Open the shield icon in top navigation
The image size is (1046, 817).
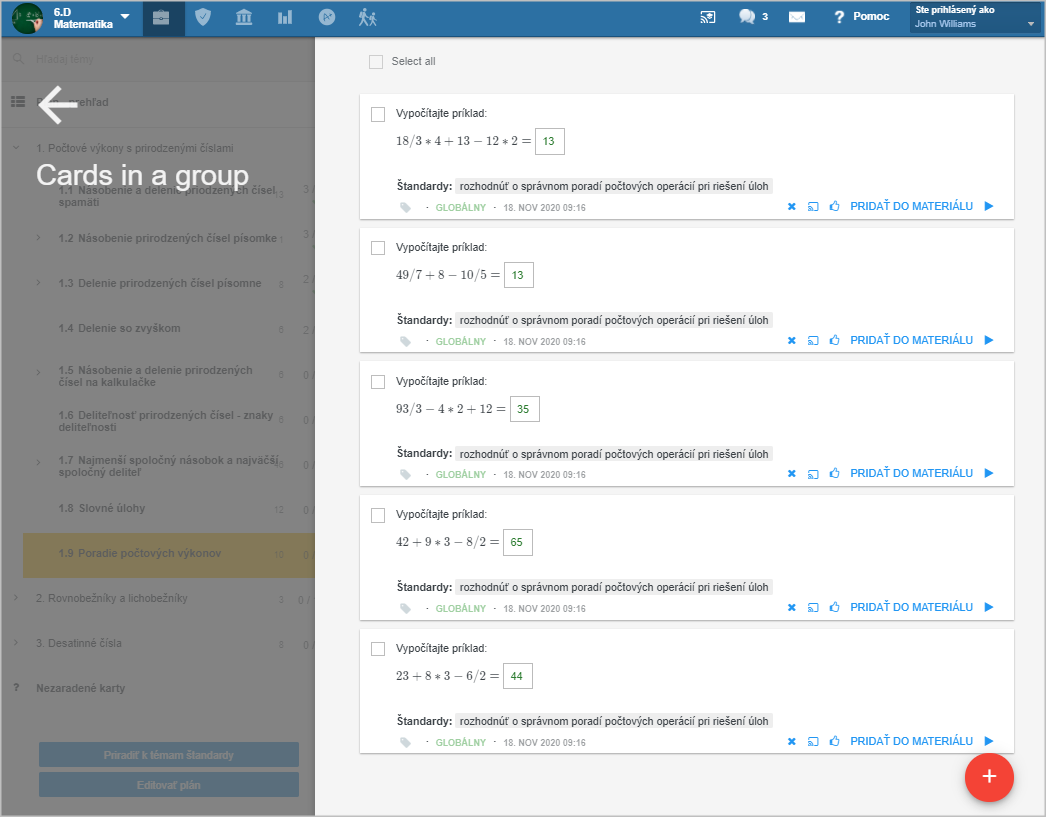203,17
